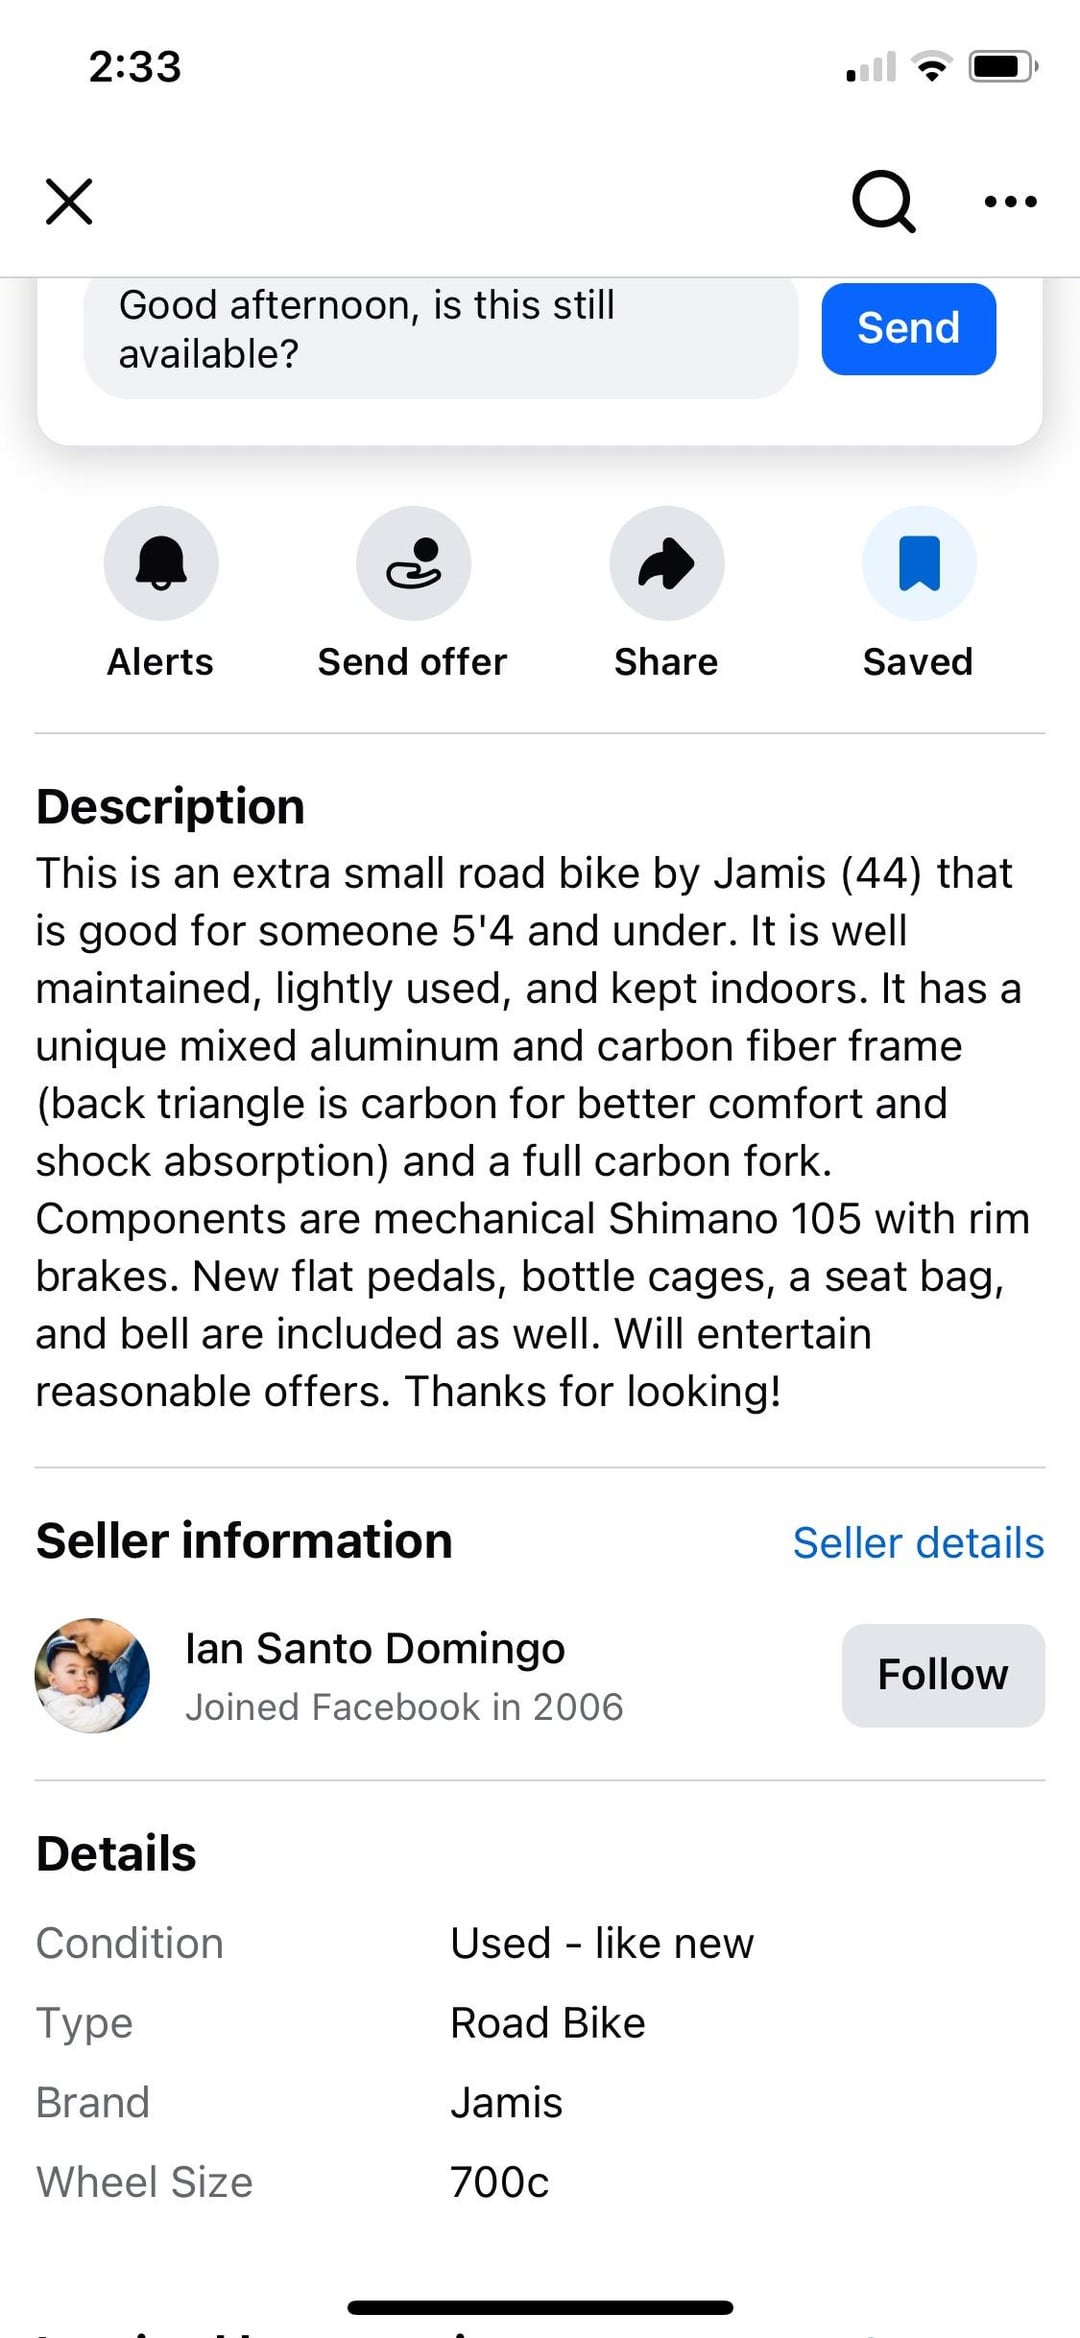Tap the Send offer icon

pyautogui.click(x=413, y=563)
